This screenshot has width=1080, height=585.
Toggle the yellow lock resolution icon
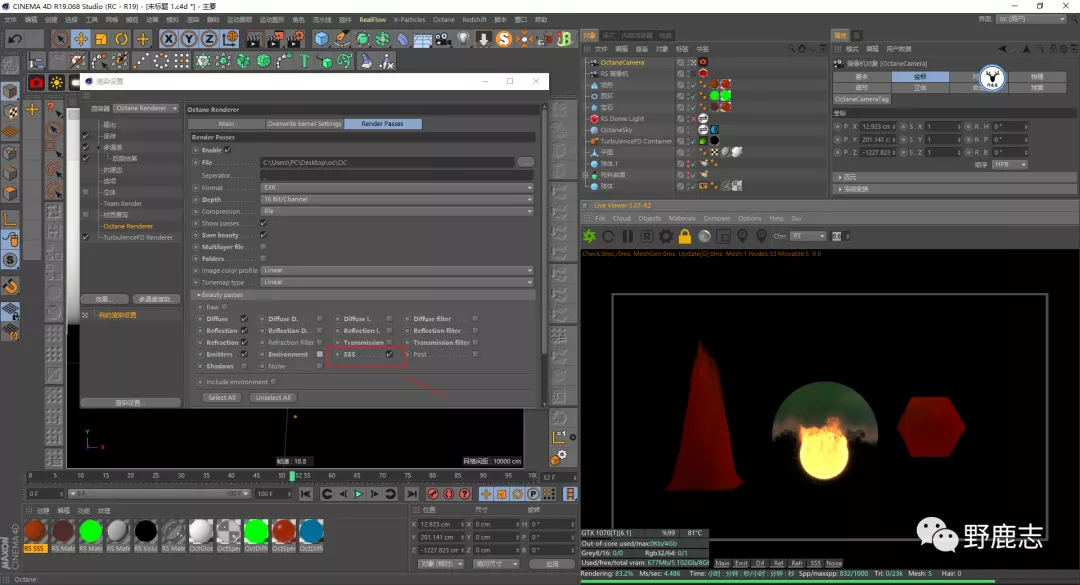click(x=685, y=237)
